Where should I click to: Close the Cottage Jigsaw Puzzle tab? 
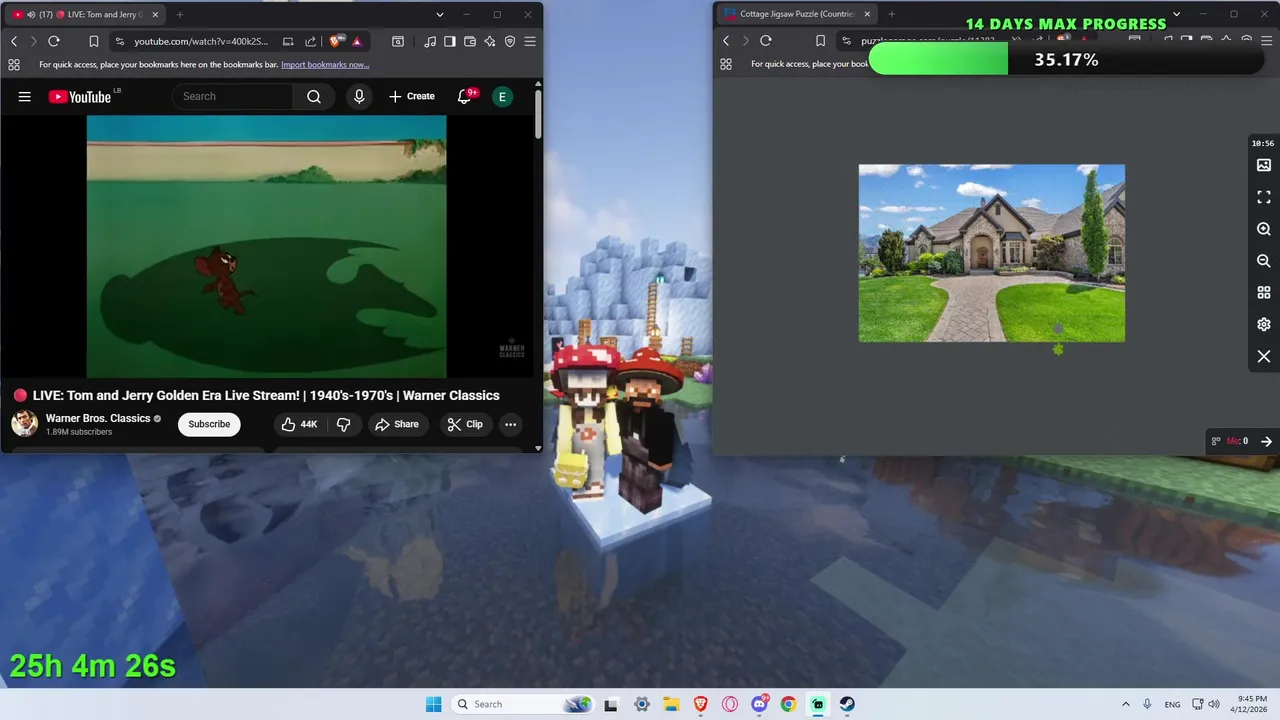pyautogui.click(x=867, y=14)
